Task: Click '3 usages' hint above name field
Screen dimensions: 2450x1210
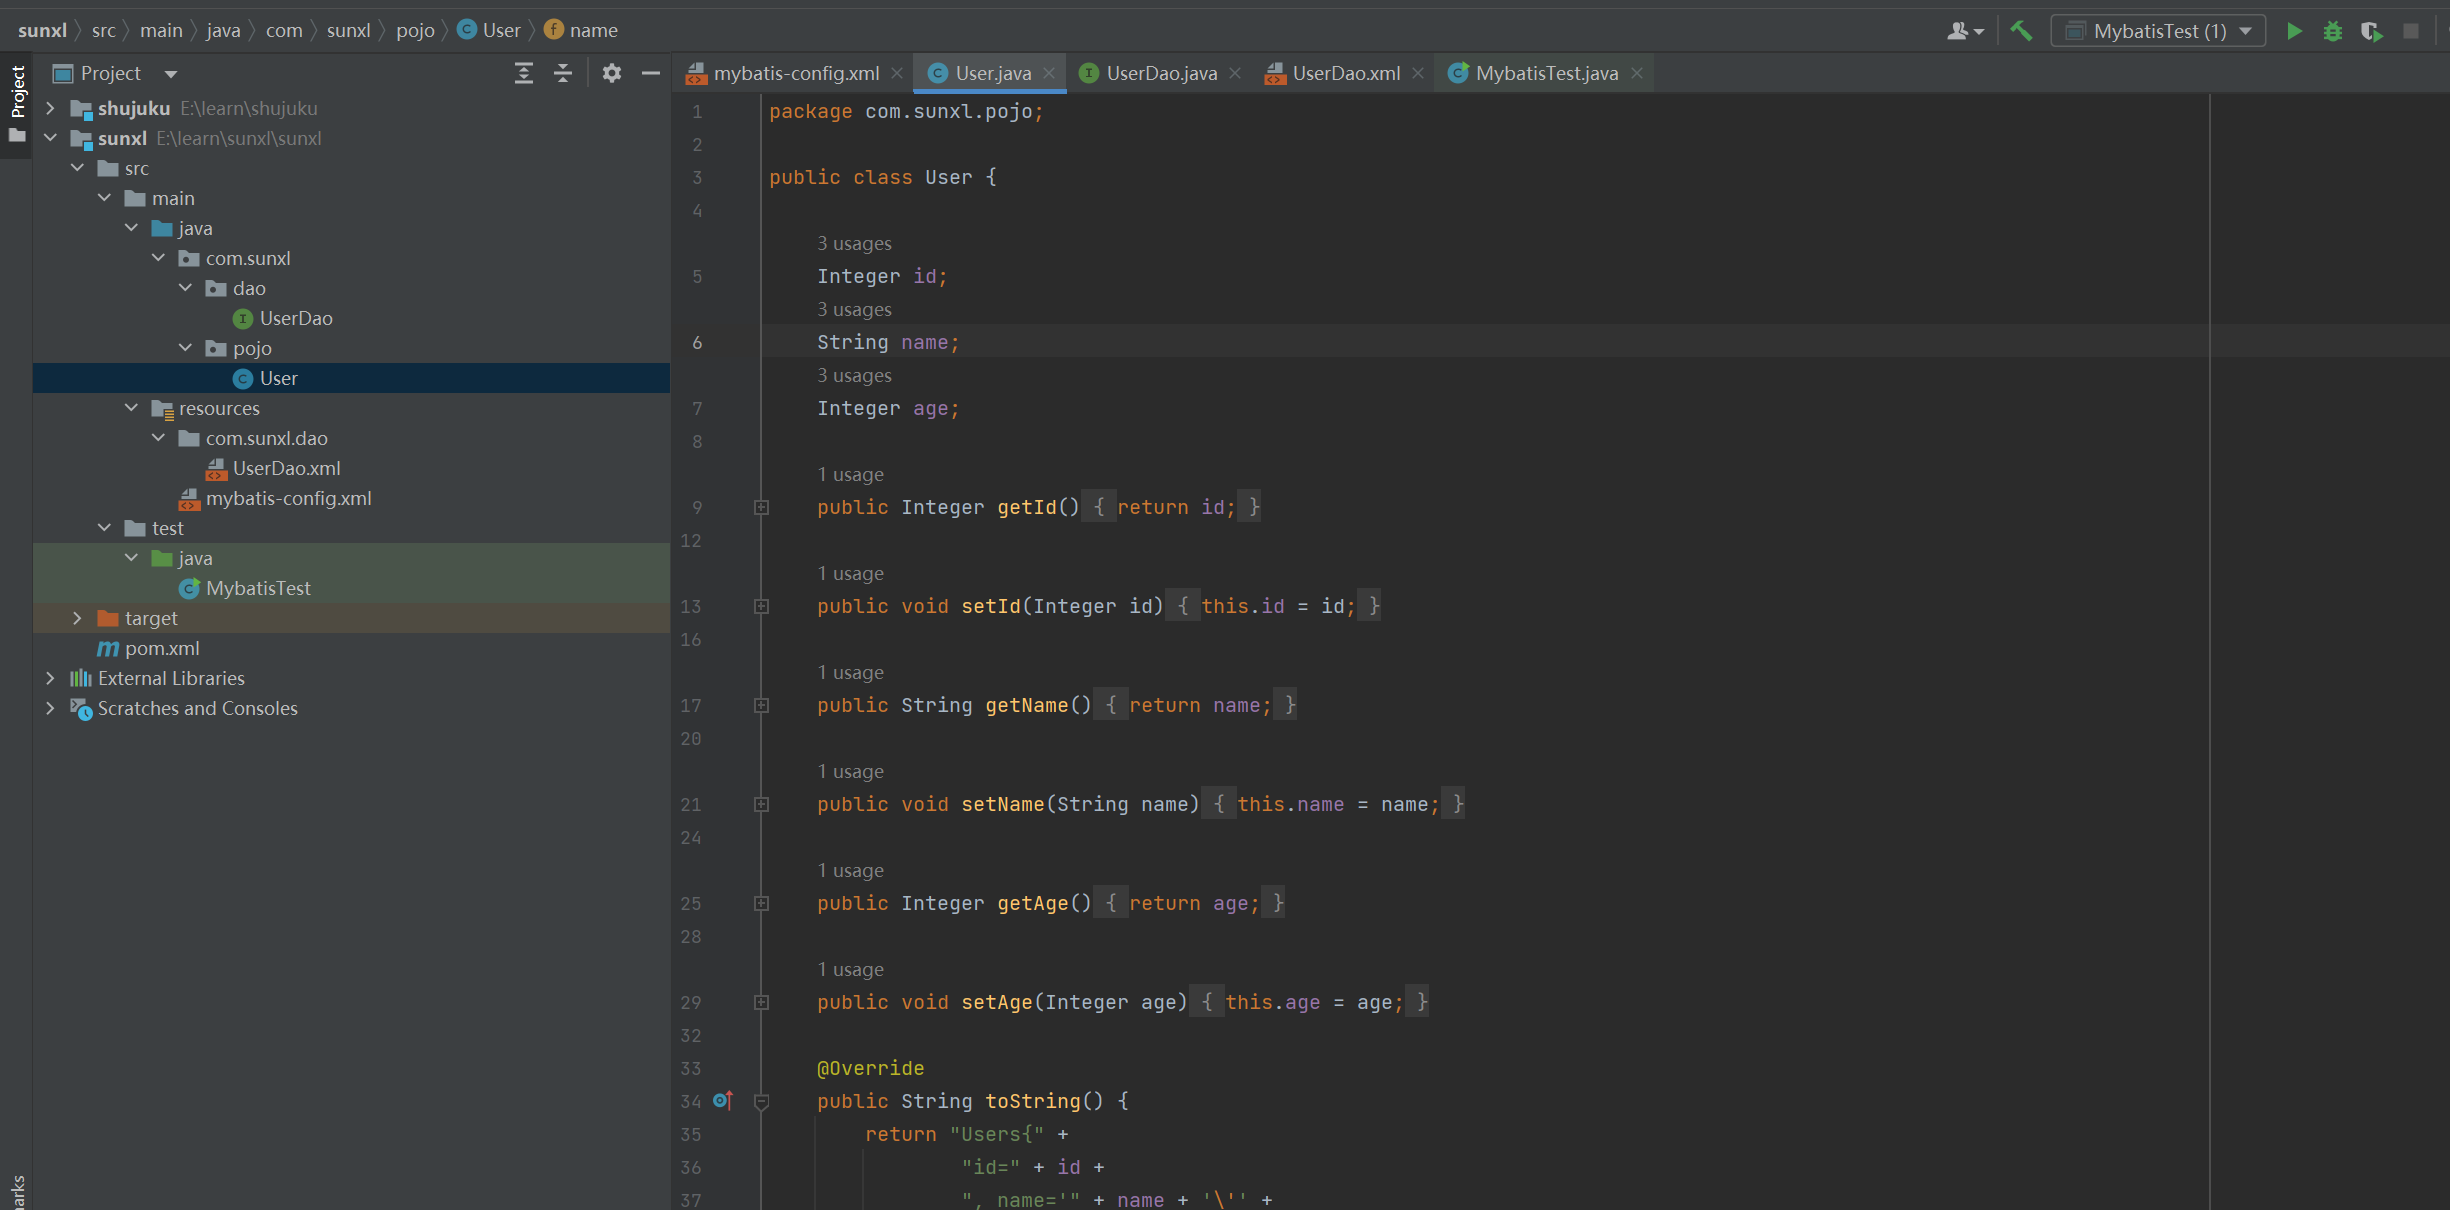Action: [854, 310]
